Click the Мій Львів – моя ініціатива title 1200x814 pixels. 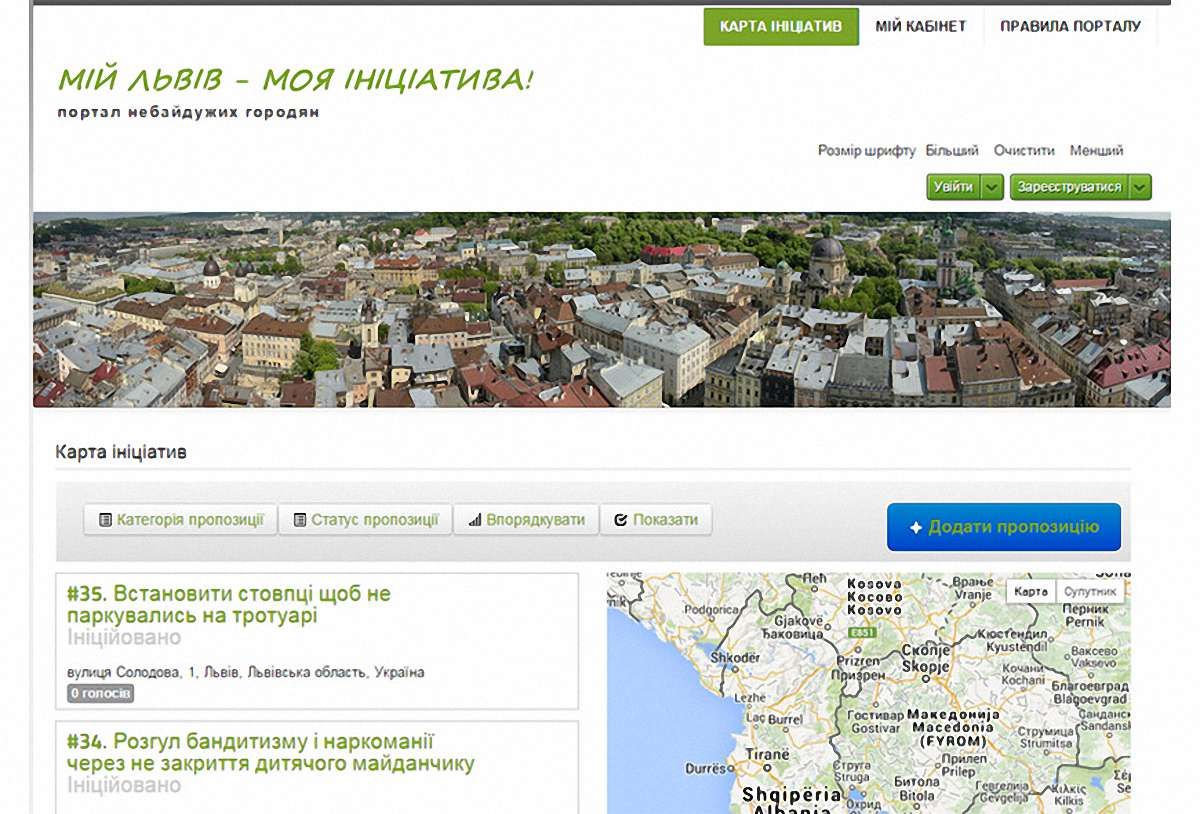click(x=295, y=80)
